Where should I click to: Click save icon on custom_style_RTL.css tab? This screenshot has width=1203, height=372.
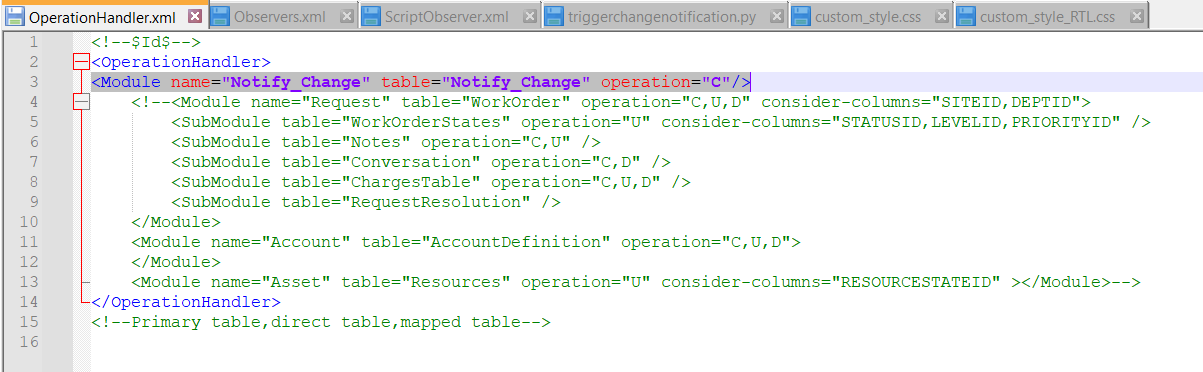coord(966,16)
